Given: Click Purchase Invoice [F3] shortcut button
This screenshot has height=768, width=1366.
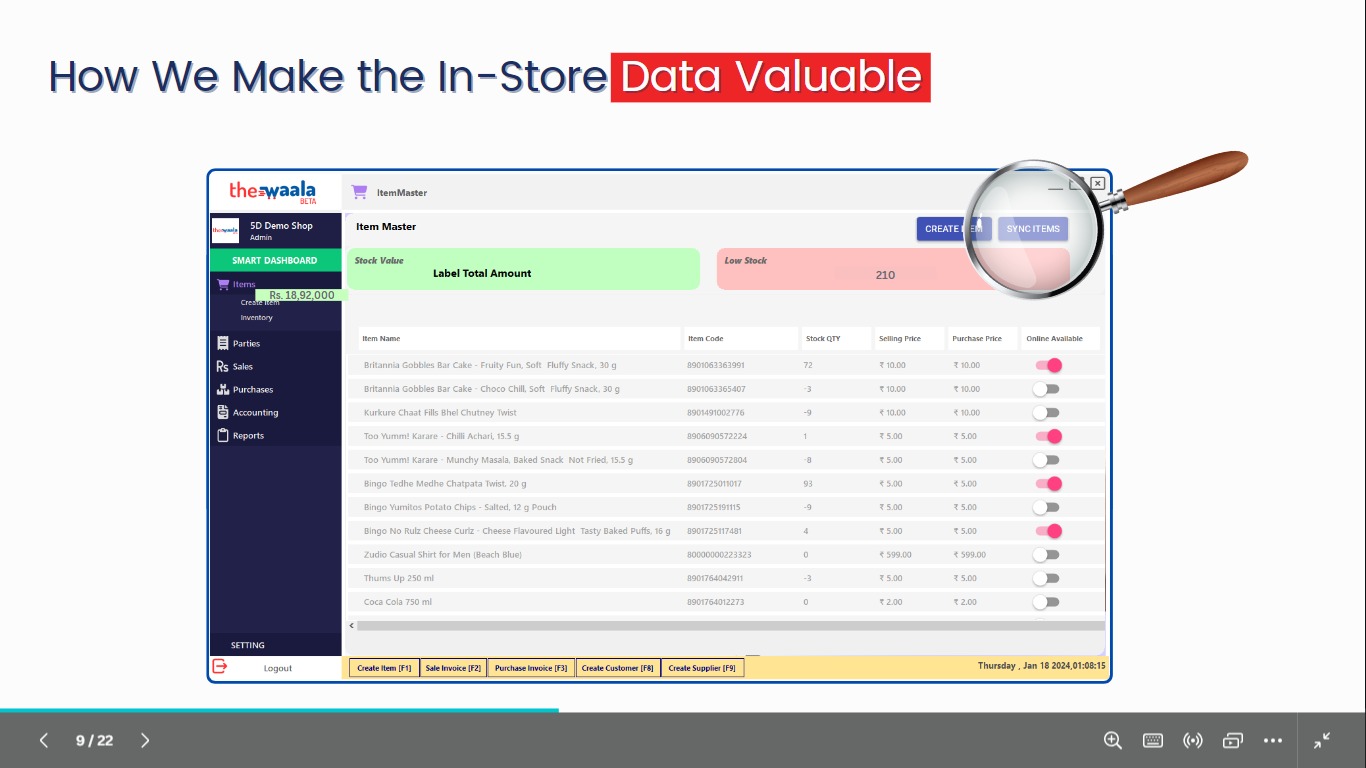Looking at the screenshot, I should (531, 668).
